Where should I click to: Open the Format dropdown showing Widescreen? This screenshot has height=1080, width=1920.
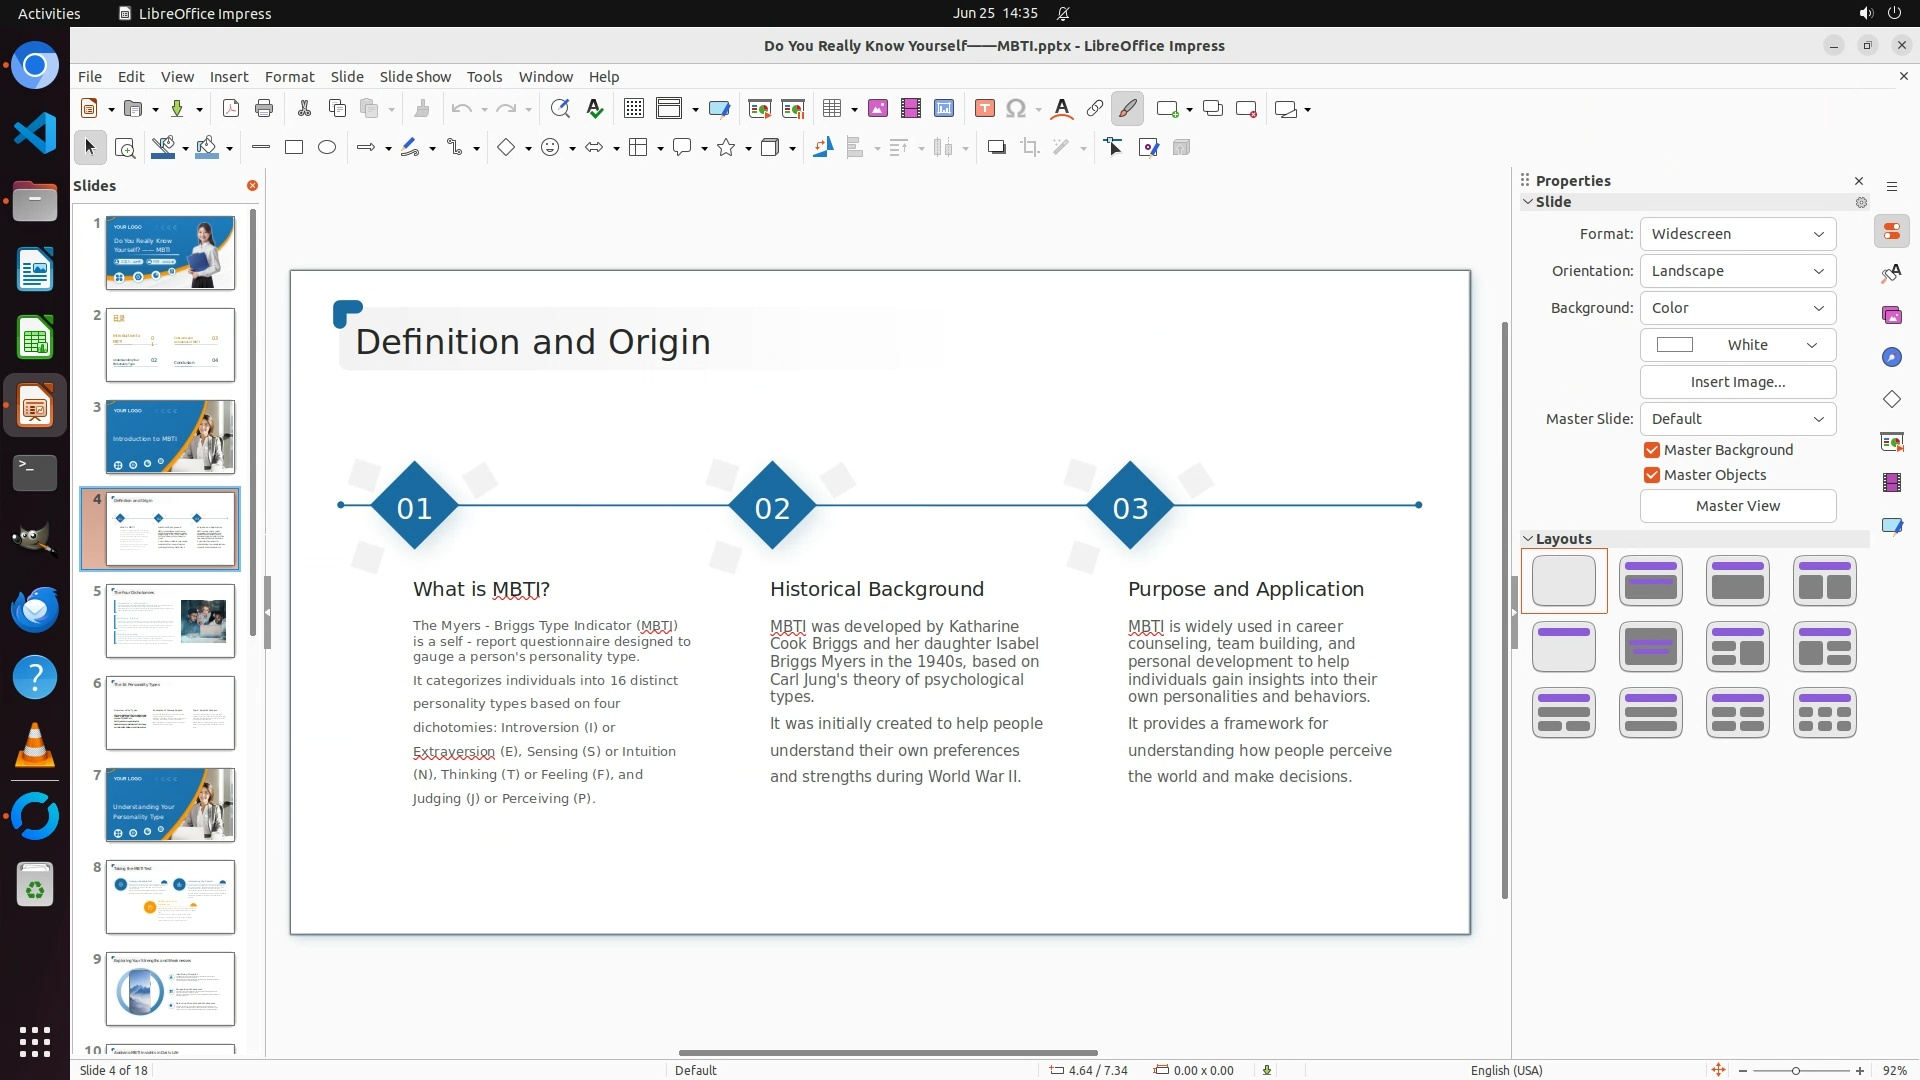click(x=1737, y=234)
